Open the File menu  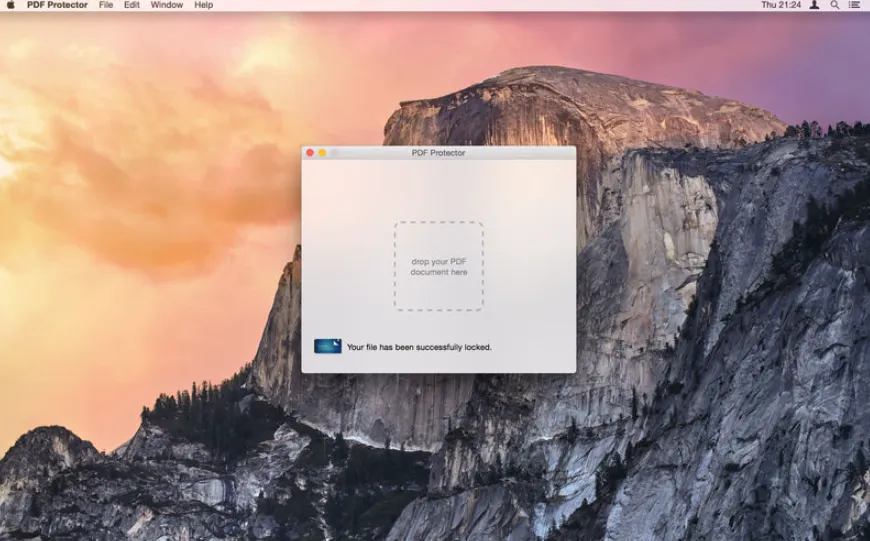pyautogui.click(x=106, y=5)
